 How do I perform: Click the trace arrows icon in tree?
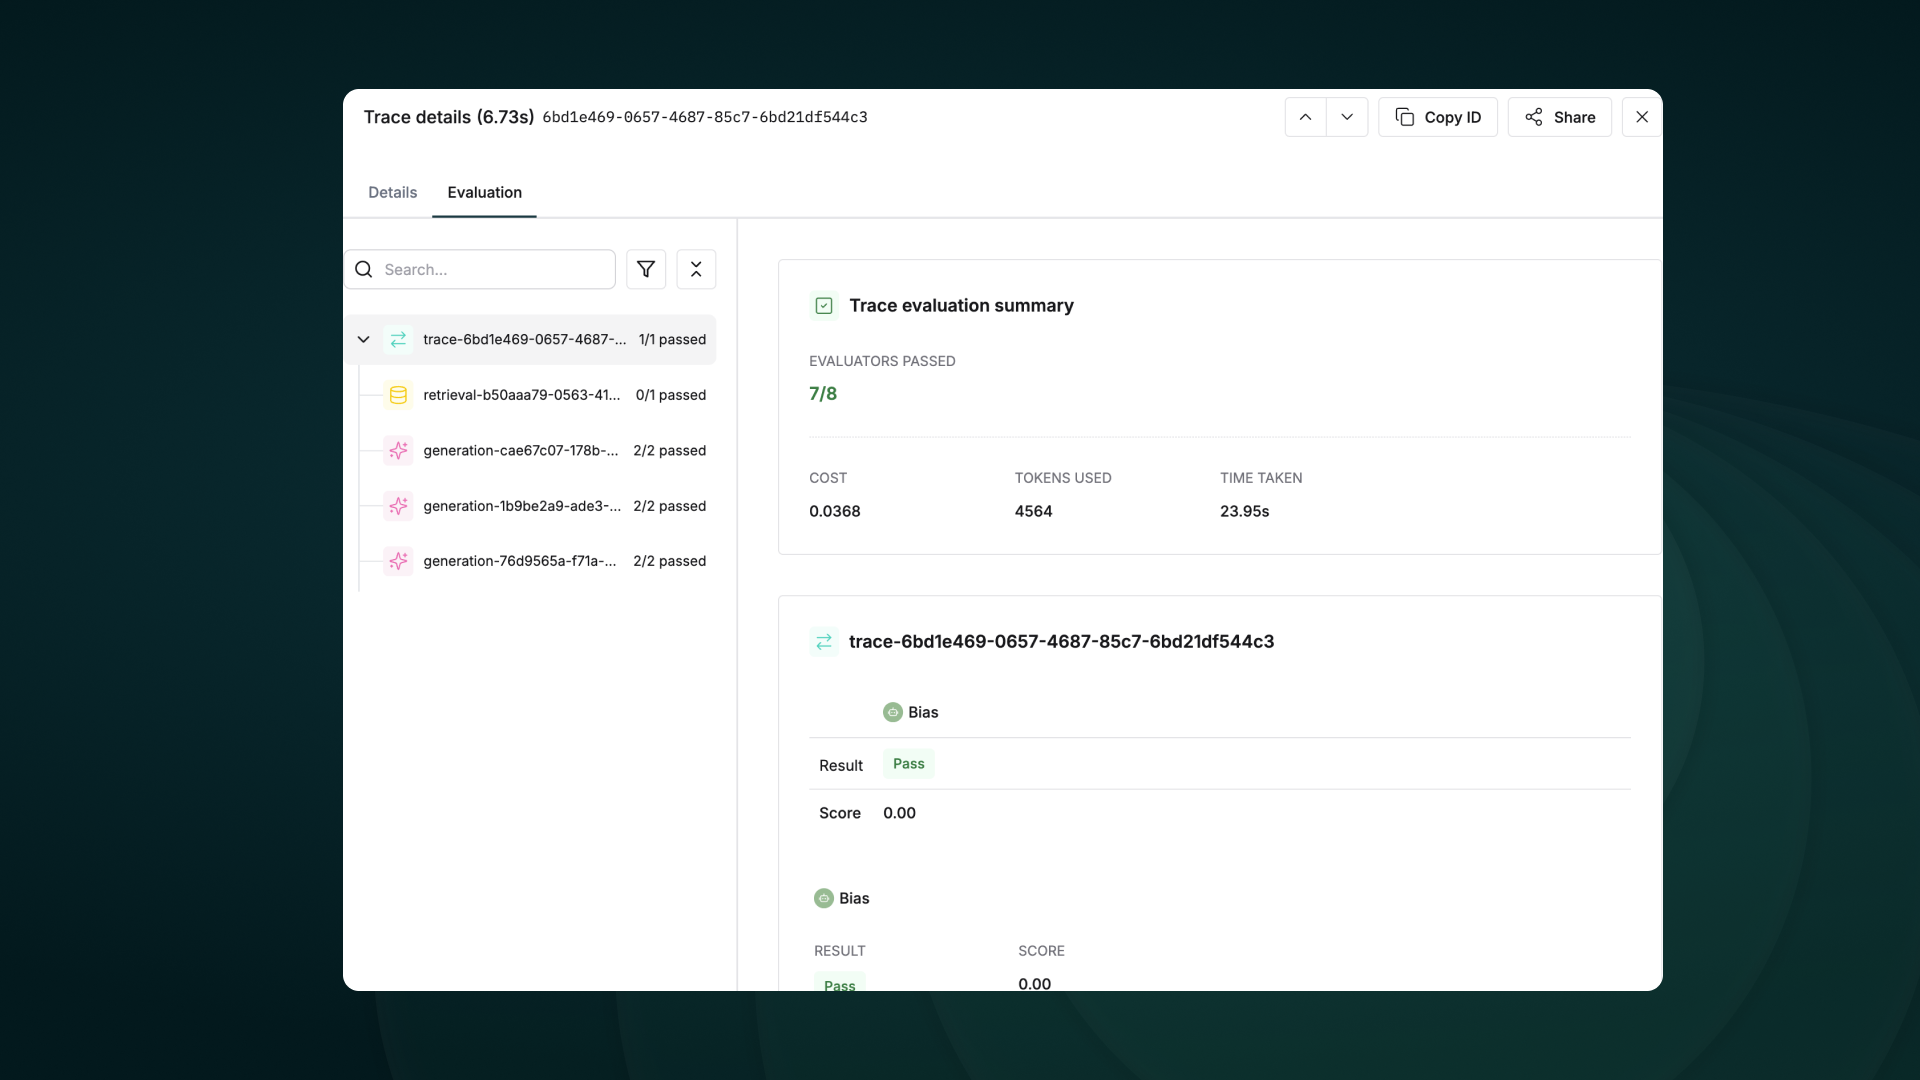(x=398, y=340)
